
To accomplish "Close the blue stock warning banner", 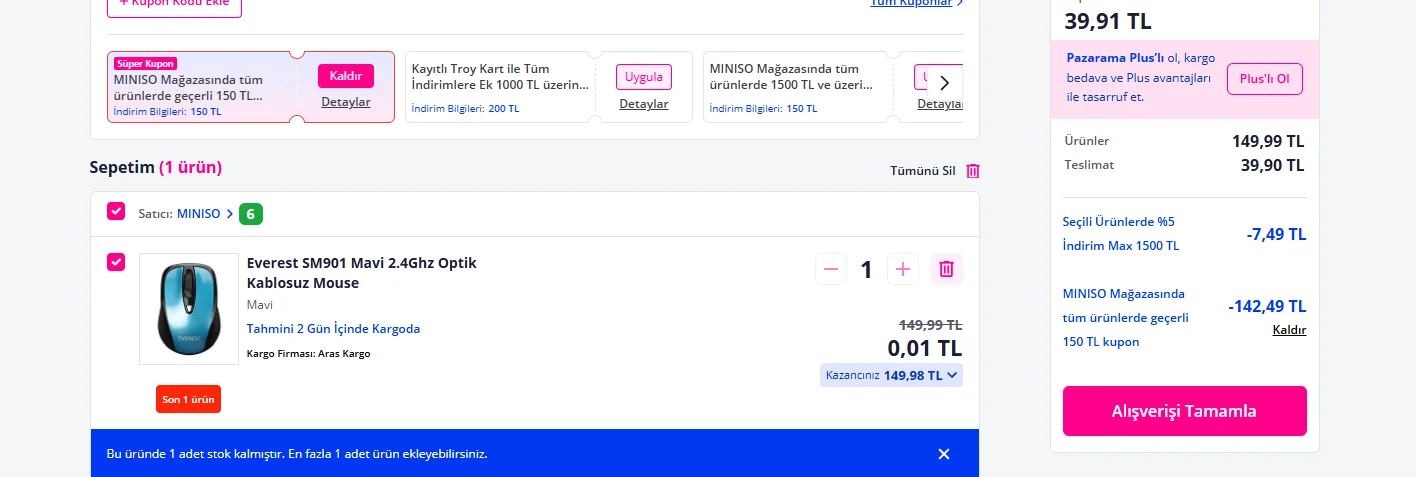I will 944,454.
